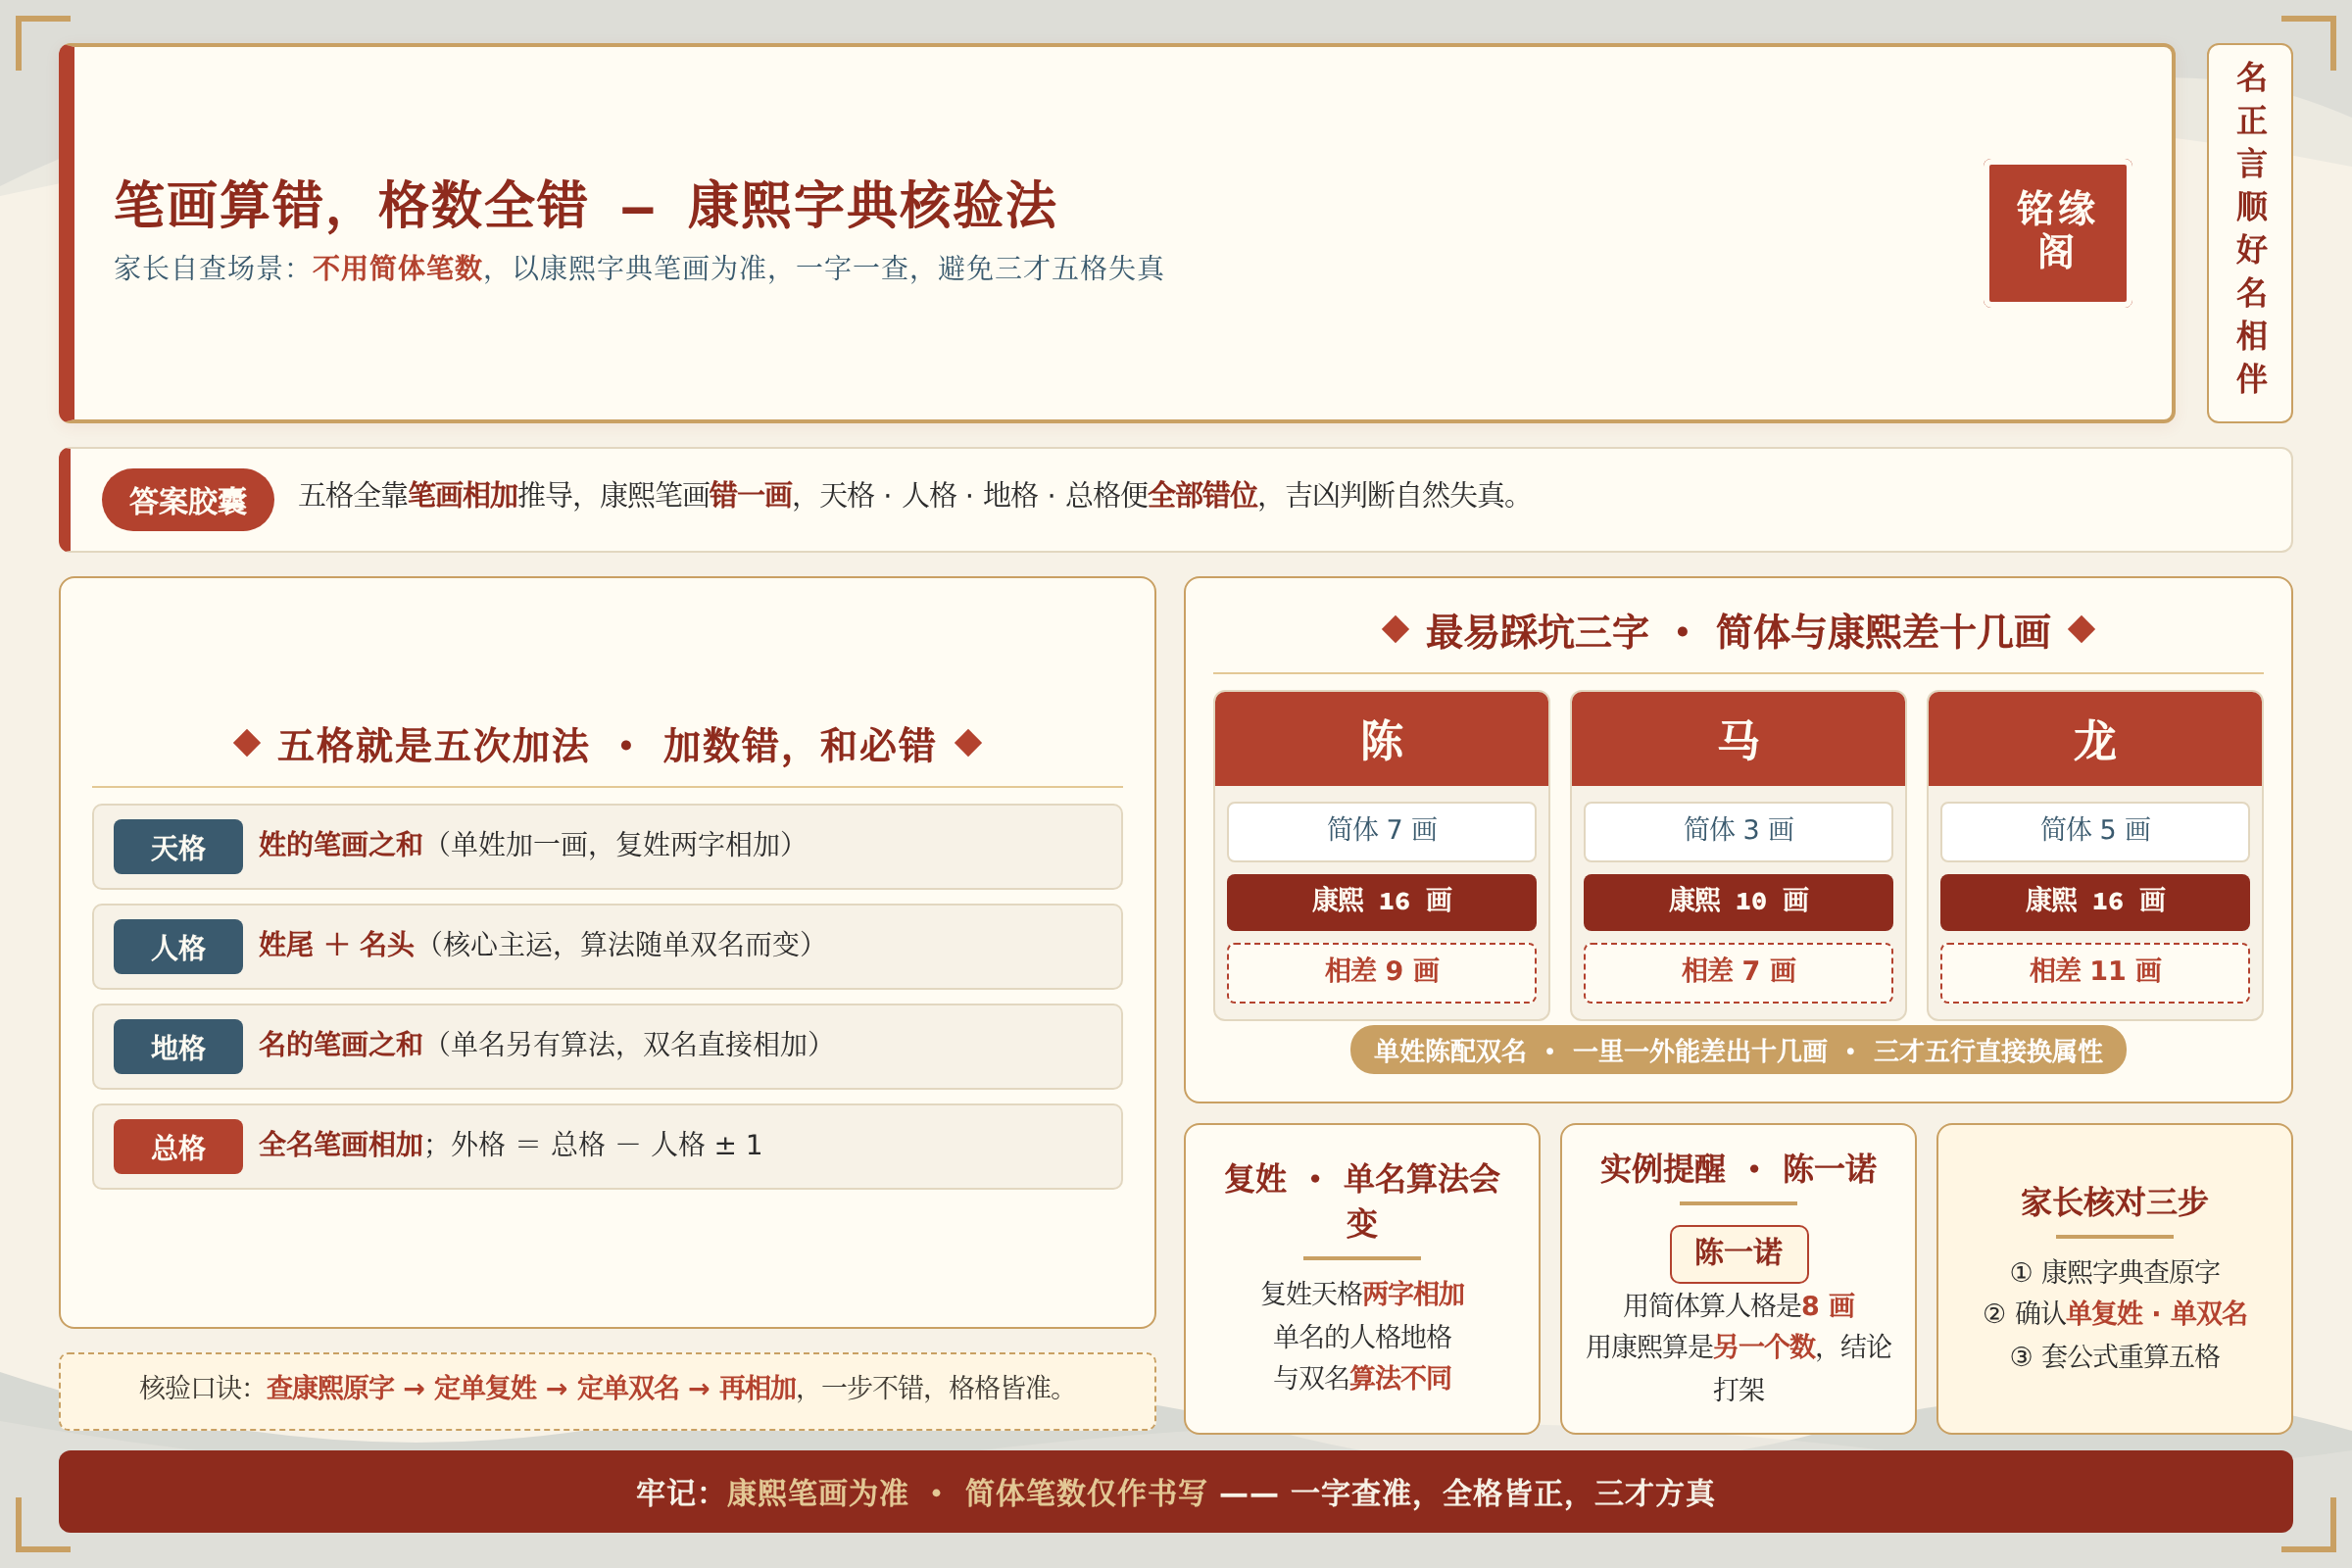Click '相差 9 画' dashed box
The image size is (2352, 1568).
point(1381,972)
